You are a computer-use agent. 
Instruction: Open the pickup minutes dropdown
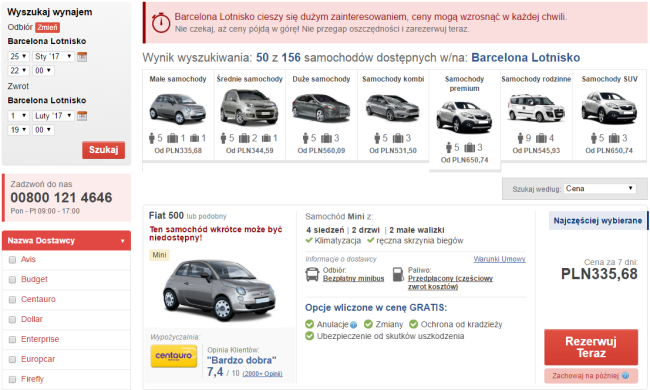(x=44, y=70)
